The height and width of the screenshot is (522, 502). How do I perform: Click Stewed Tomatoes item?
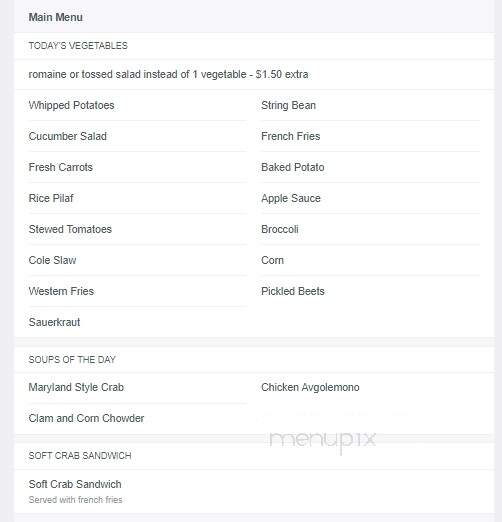click(x=70, y=229)
